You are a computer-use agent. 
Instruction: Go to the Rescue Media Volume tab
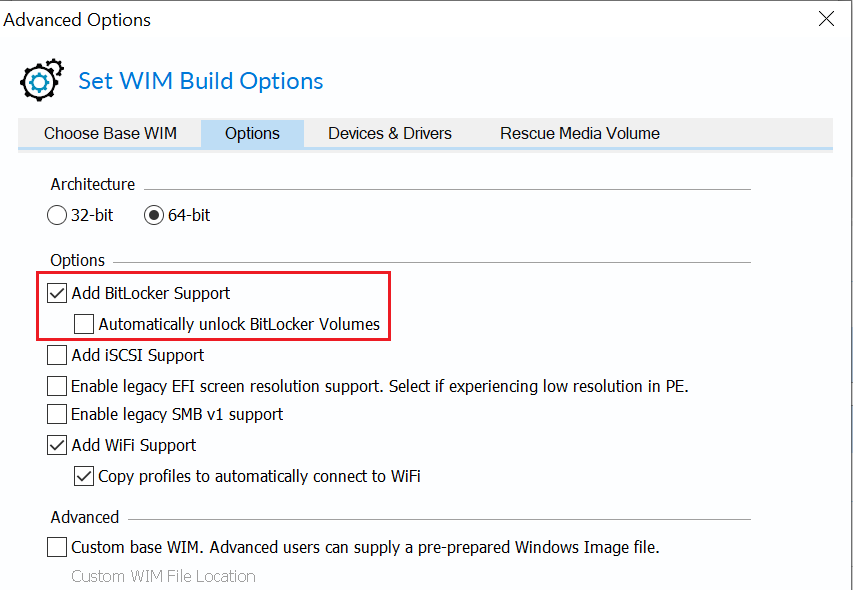pyautogui.click(x=580, y=133)
